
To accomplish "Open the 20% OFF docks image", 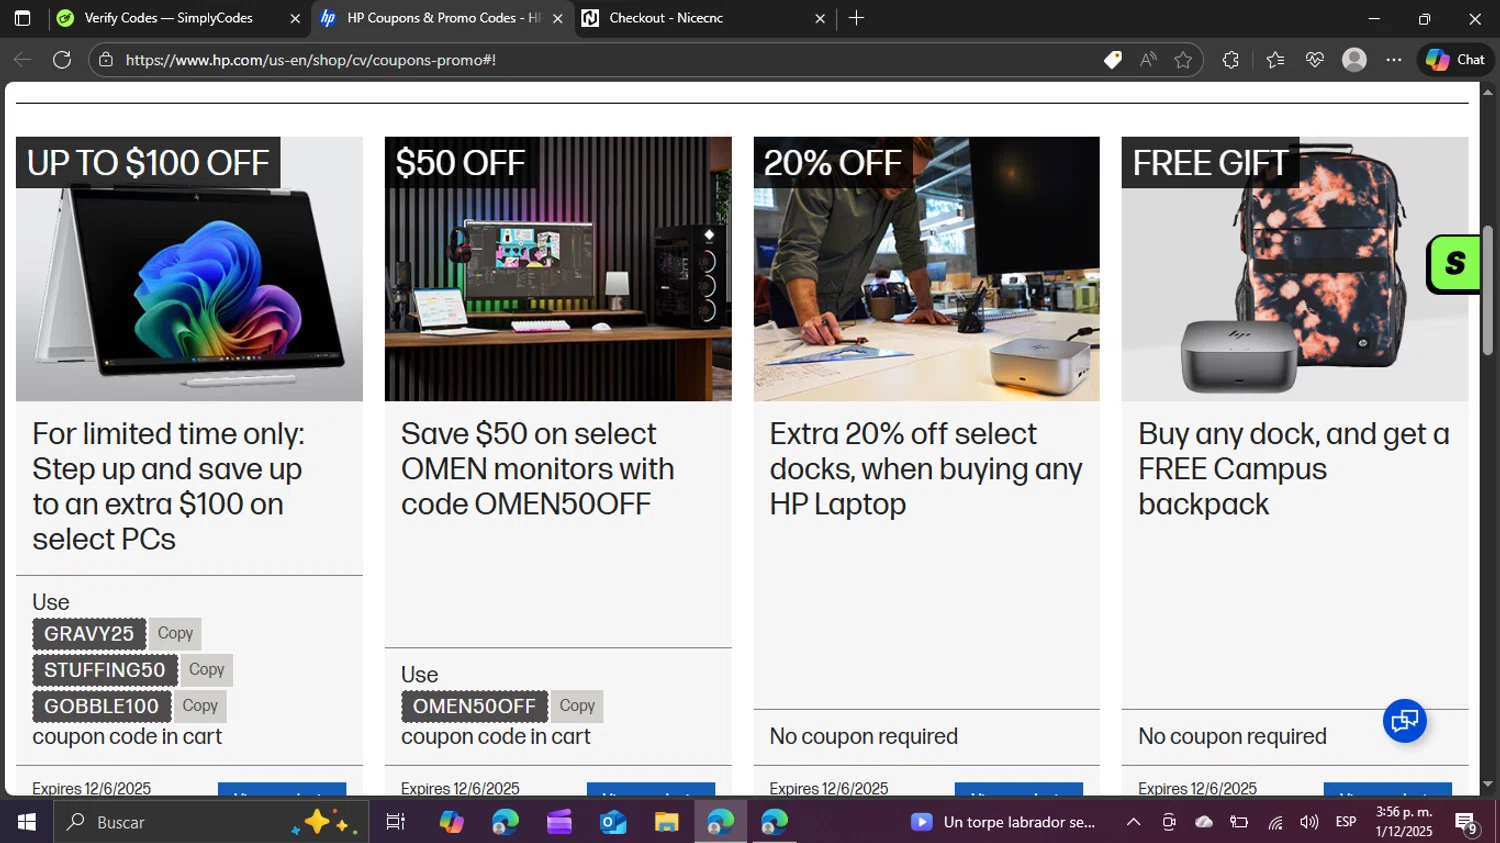I will pos(927,269).
